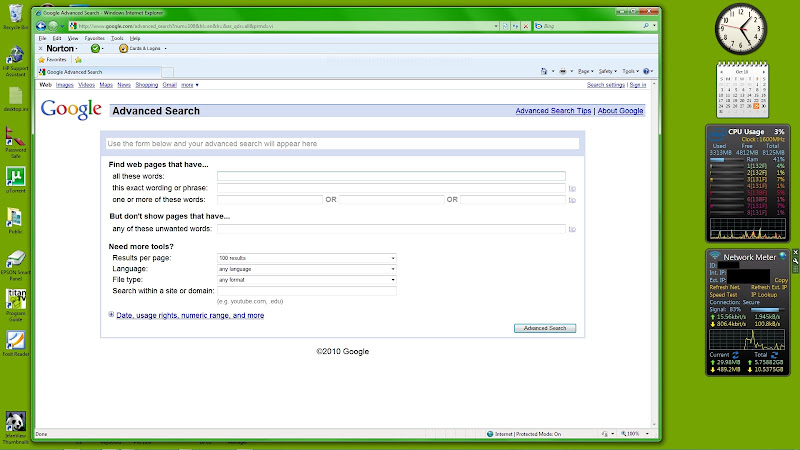Click the Norton green checkmark status icon
The image size is (800, 450).
click(95, 48)
